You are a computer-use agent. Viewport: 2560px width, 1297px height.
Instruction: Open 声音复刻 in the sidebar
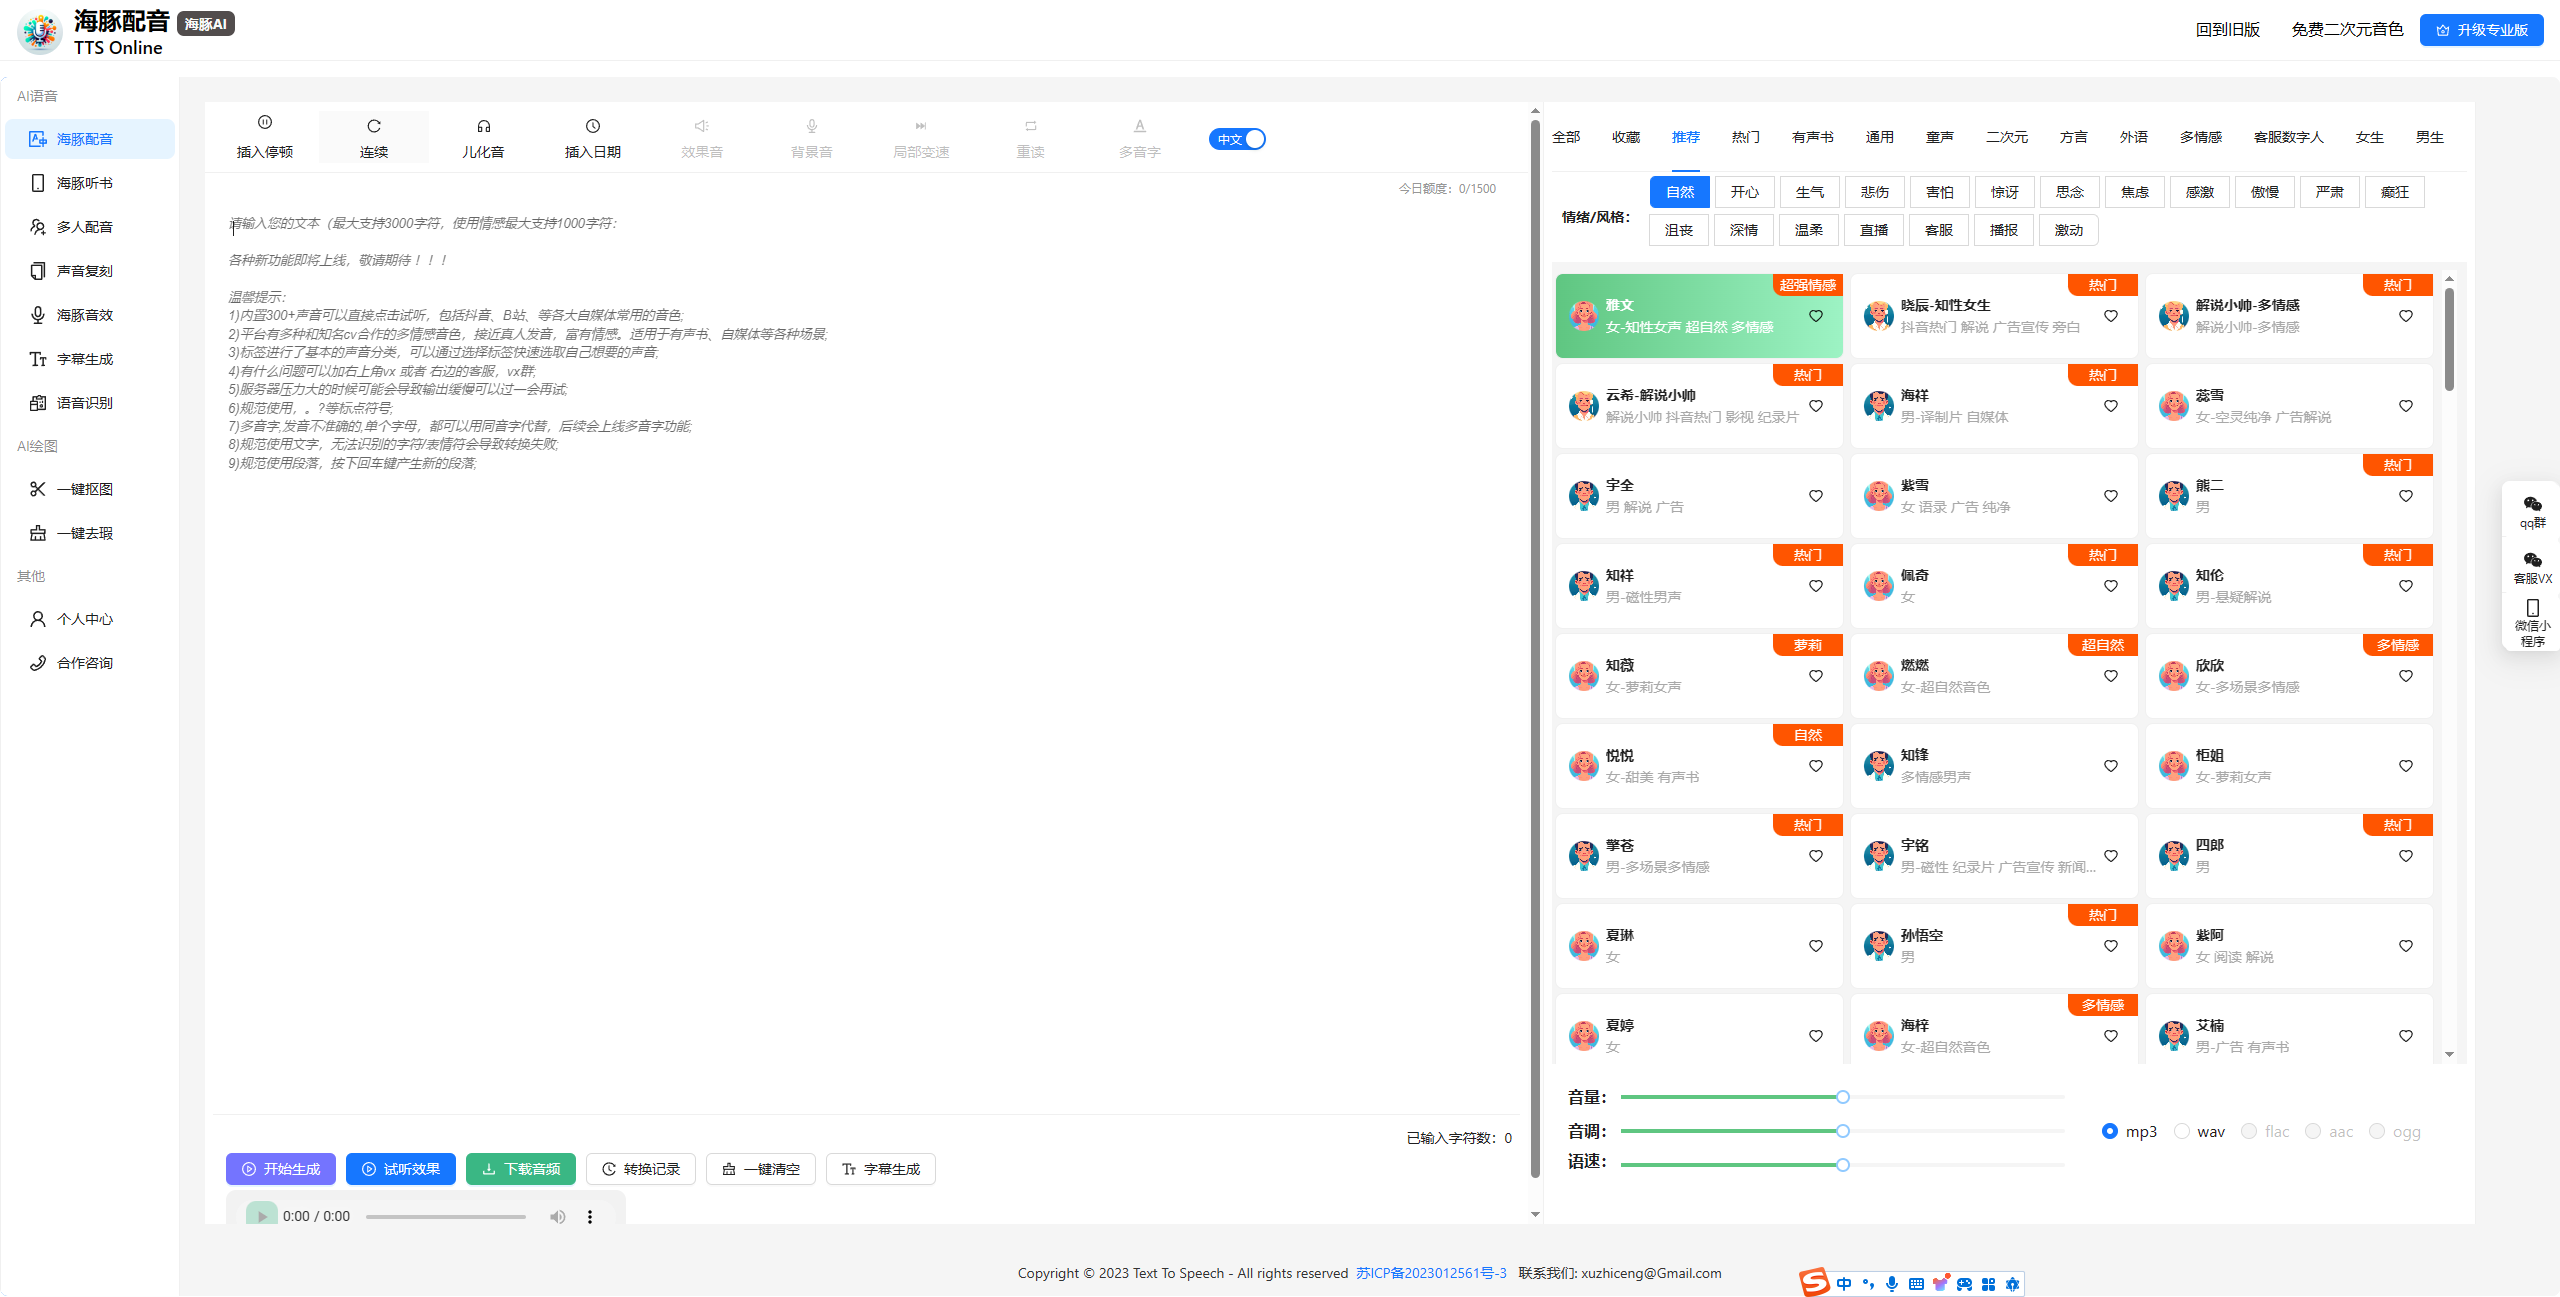pyautogui.click(x=85, y=271)
